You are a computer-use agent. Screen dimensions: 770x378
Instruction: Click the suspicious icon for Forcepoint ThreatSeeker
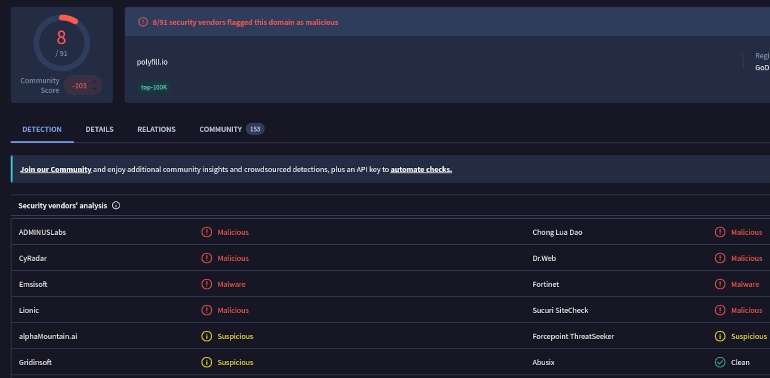[720, 336]
